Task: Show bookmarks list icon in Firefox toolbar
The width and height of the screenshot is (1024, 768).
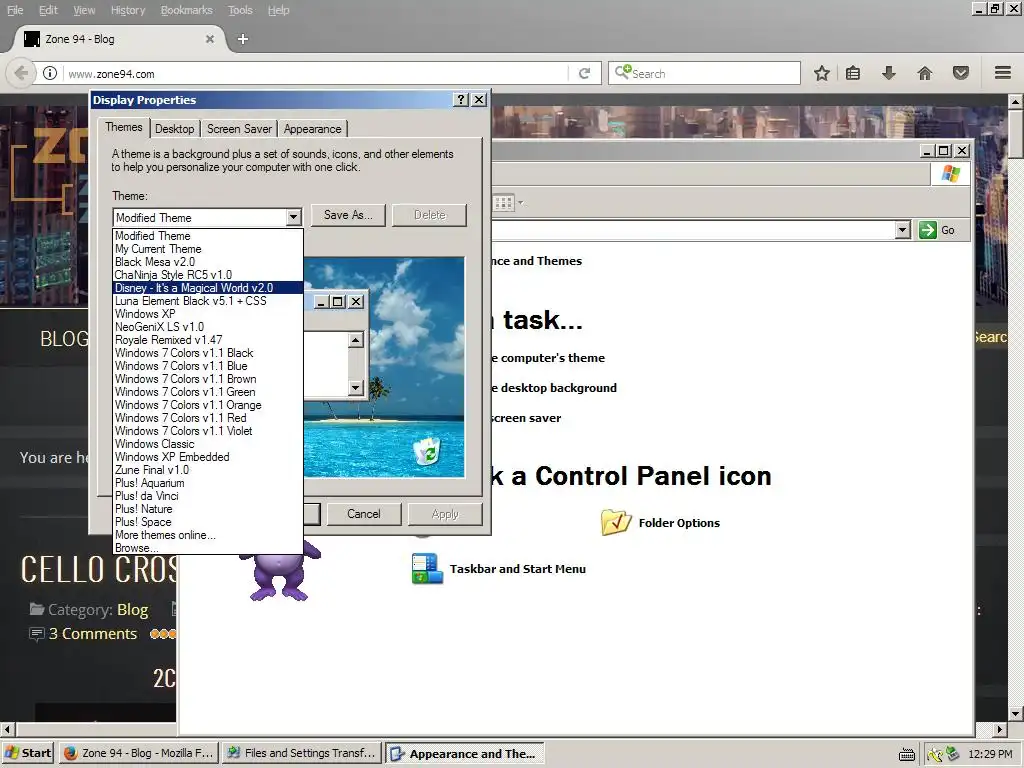Action: click(x=853, y=73)
